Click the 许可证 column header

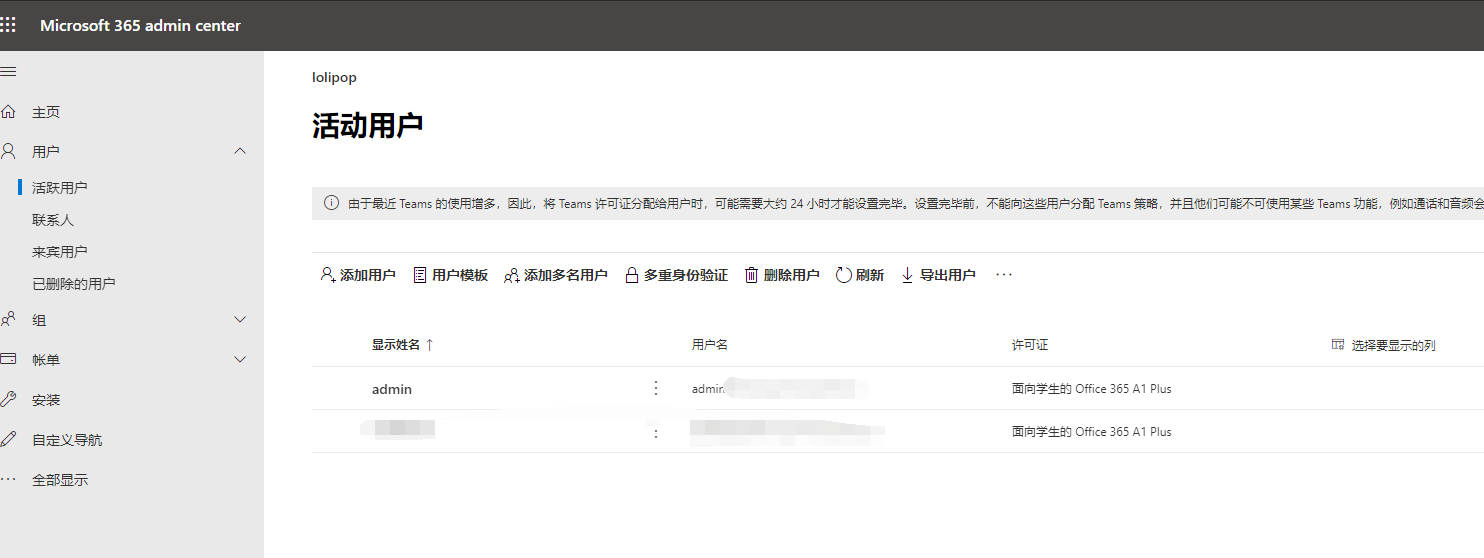coord(1030,344)
